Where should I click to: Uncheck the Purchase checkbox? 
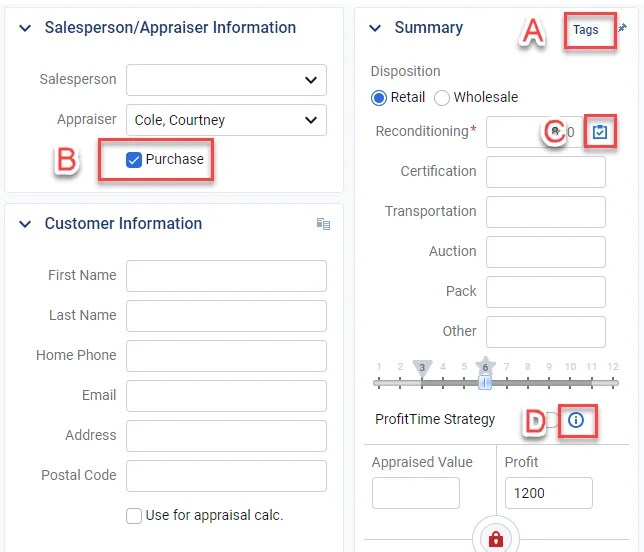pos(135,160)
